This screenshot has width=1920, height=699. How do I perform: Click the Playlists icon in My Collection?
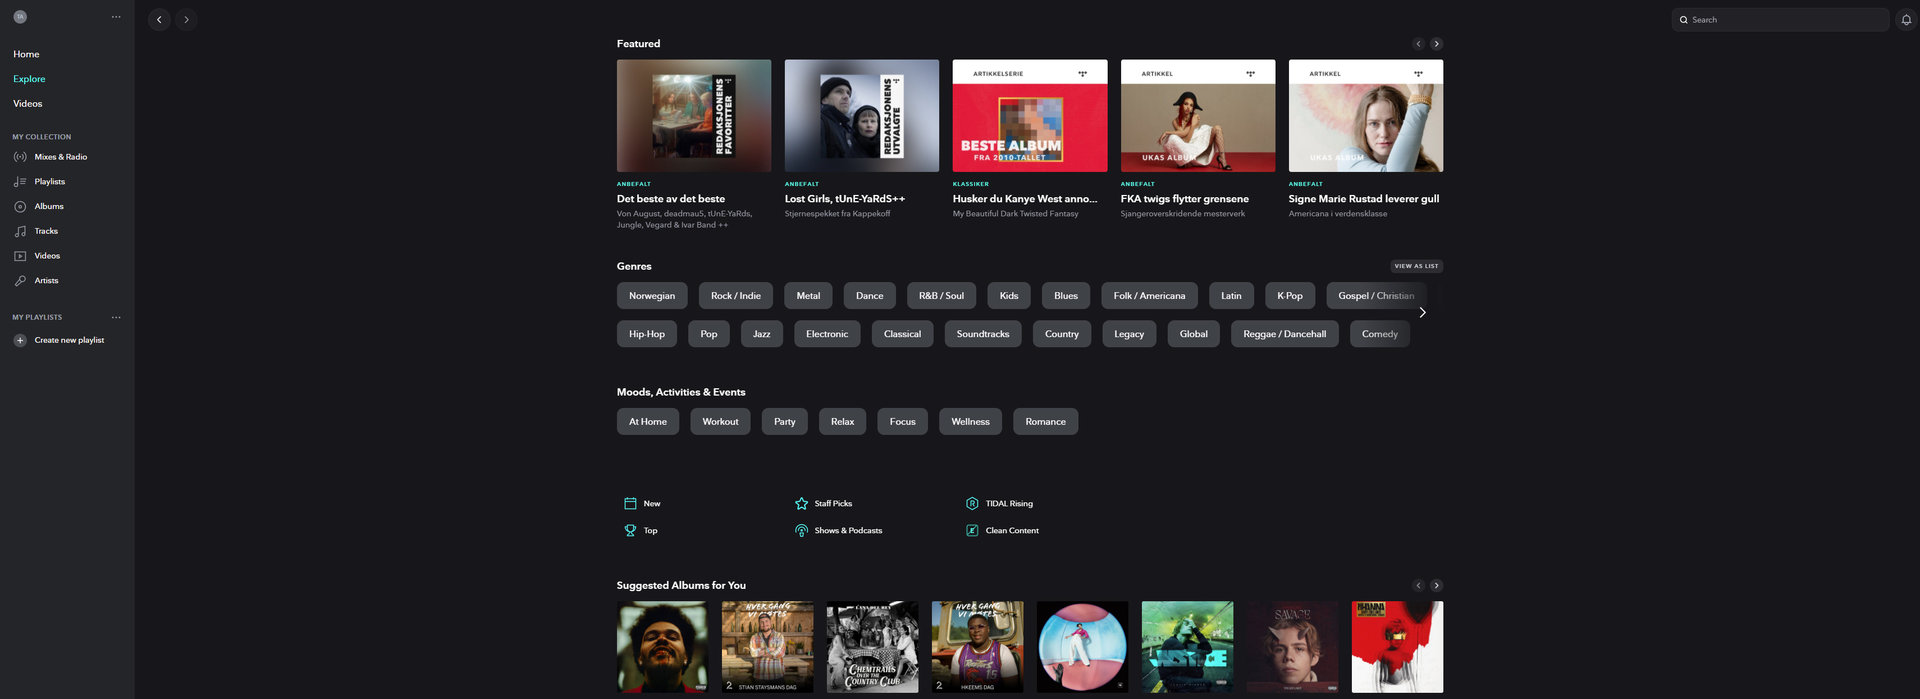[20, 182]
